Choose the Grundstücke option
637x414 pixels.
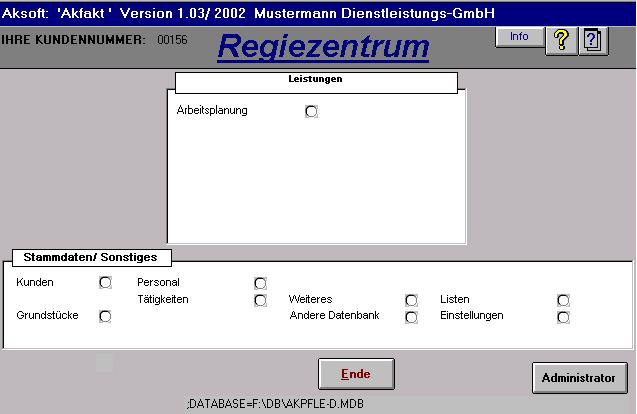[x=105, y=316]
